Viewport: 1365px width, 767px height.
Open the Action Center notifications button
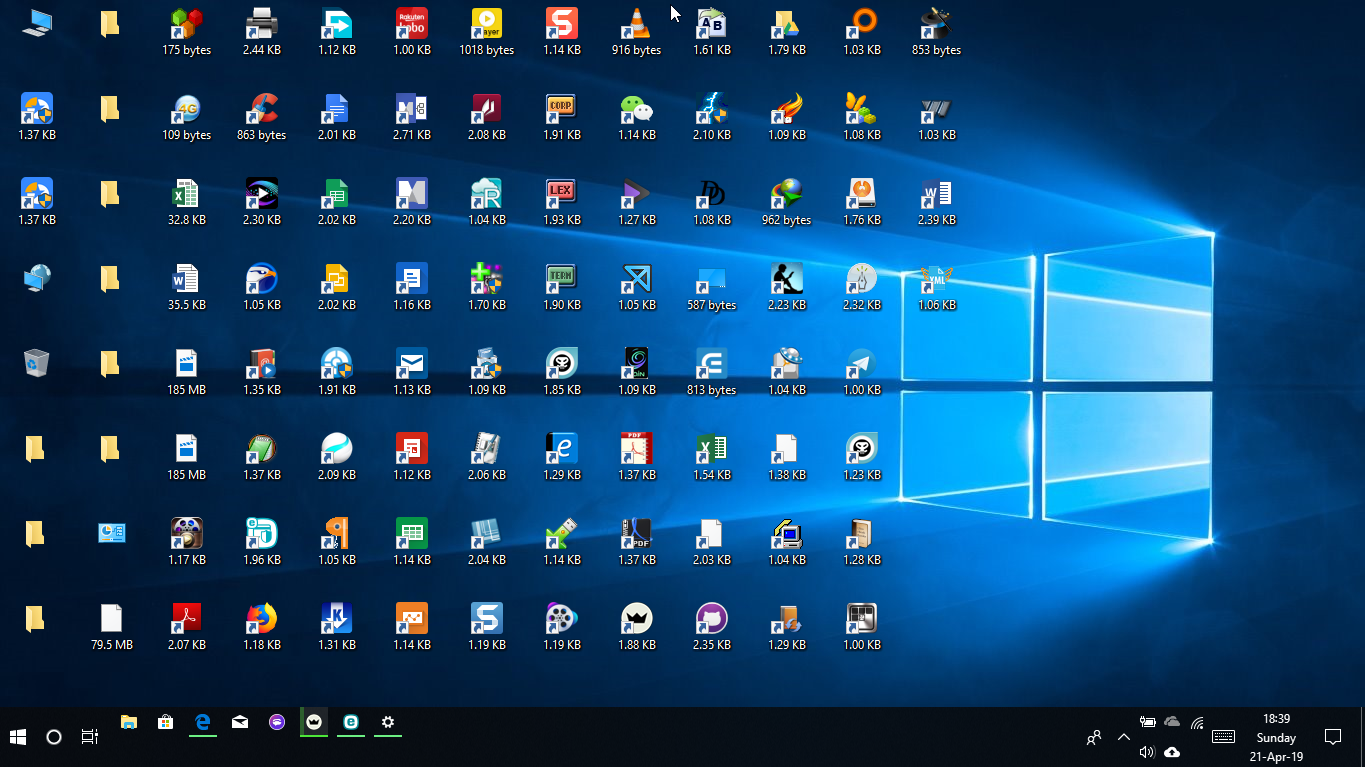pyautogui.click(x=1332, y=737)
